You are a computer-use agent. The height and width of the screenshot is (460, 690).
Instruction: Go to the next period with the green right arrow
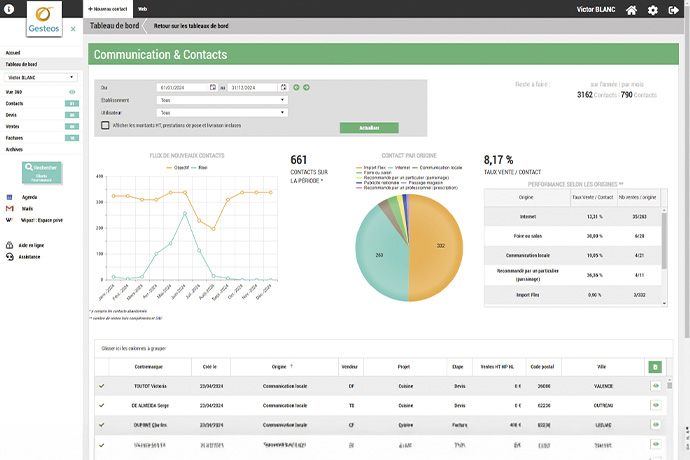coord(306,88)
